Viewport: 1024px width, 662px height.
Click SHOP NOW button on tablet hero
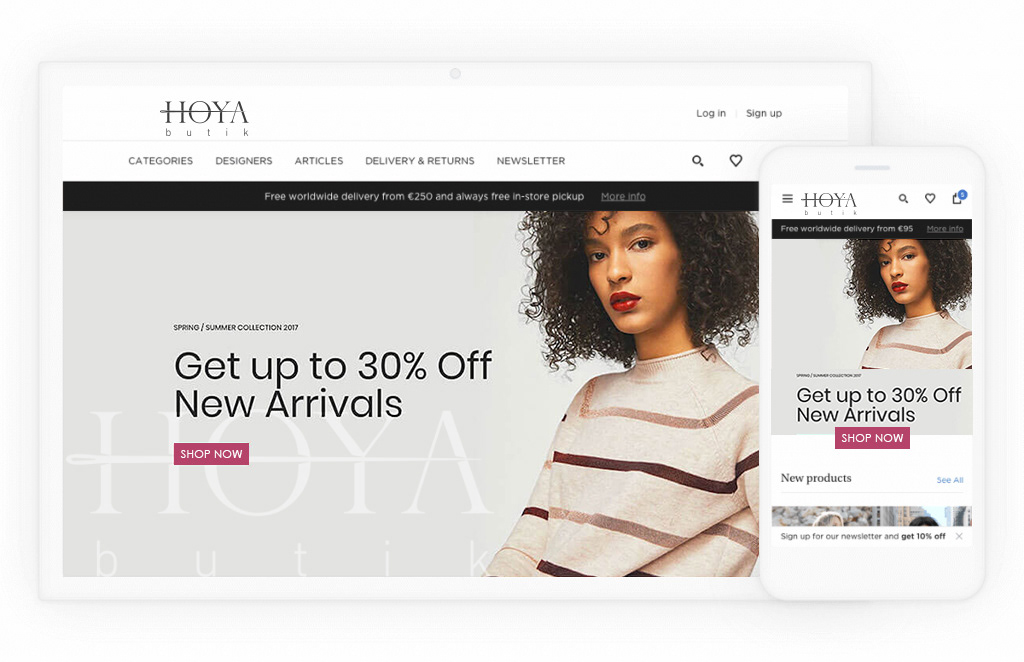tap(211, 454)
